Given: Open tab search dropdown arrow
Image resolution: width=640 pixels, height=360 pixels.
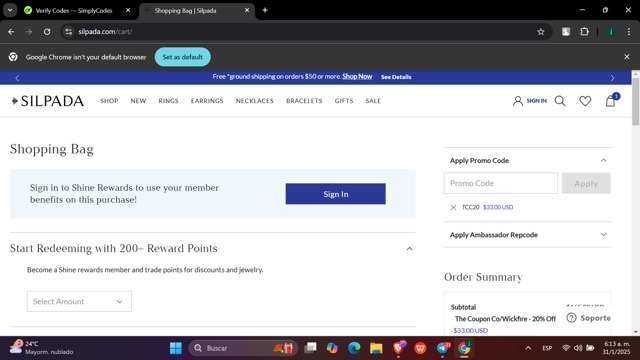Looking at the screenshot, I should click(10, 10).
